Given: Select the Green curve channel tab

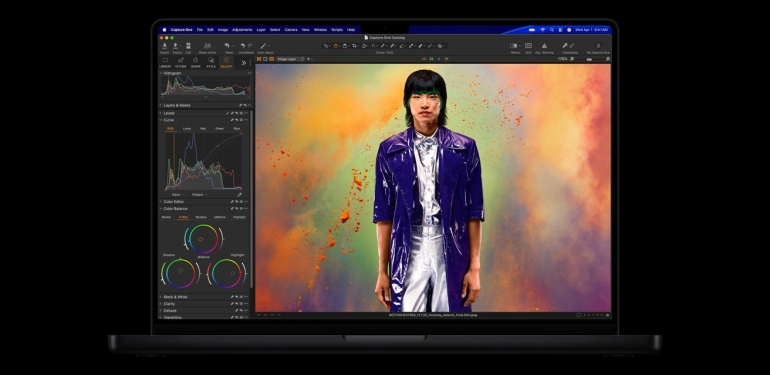Looking at the screenshot, I should [220, 129].
